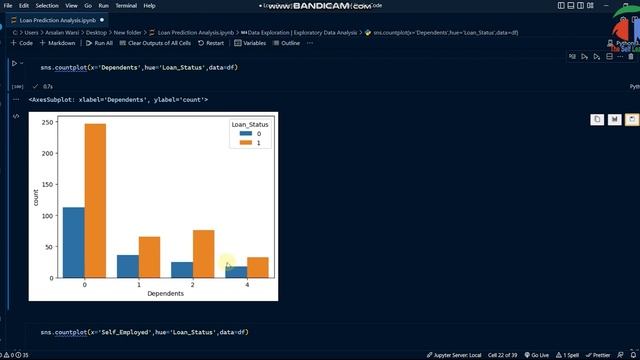Execute Cell and Below icon in cell toolbar
Viewport: 640px width, 360px height.
[597, 57]
